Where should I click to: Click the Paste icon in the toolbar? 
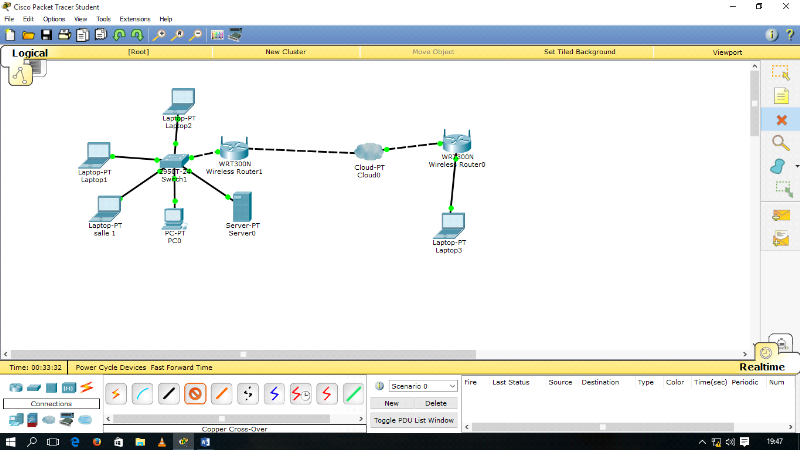[x=101, y=35]
